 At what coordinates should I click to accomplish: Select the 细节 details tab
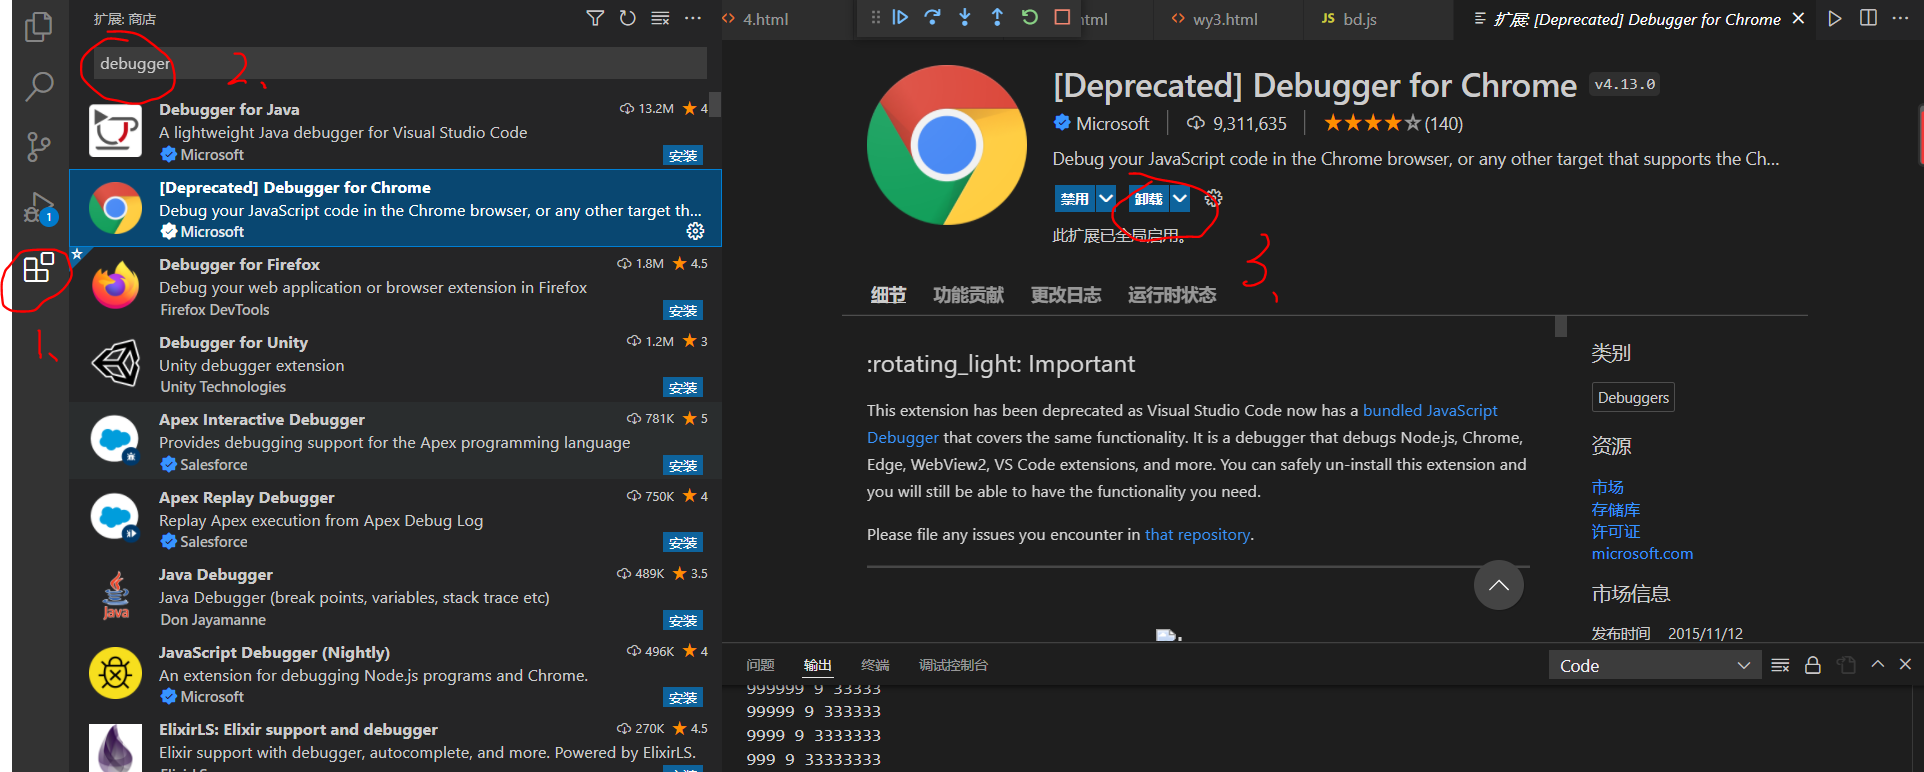pos(888,295)
